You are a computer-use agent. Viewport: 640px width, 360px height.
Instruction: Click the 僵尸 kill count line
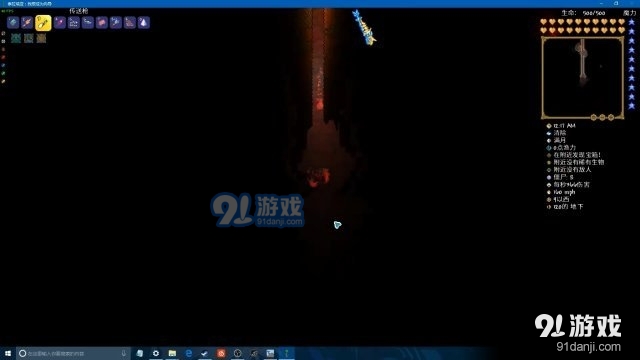click(560, 177)
